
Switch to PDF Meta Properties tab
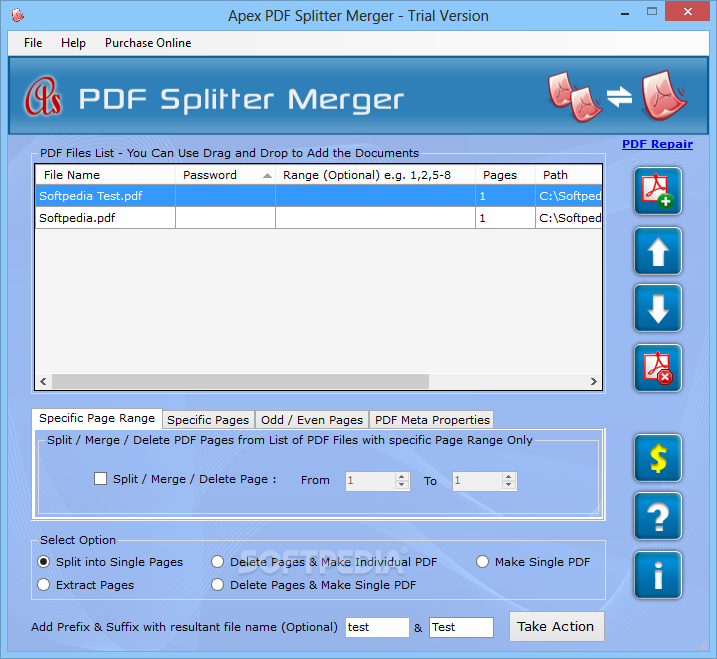(432, 420)
